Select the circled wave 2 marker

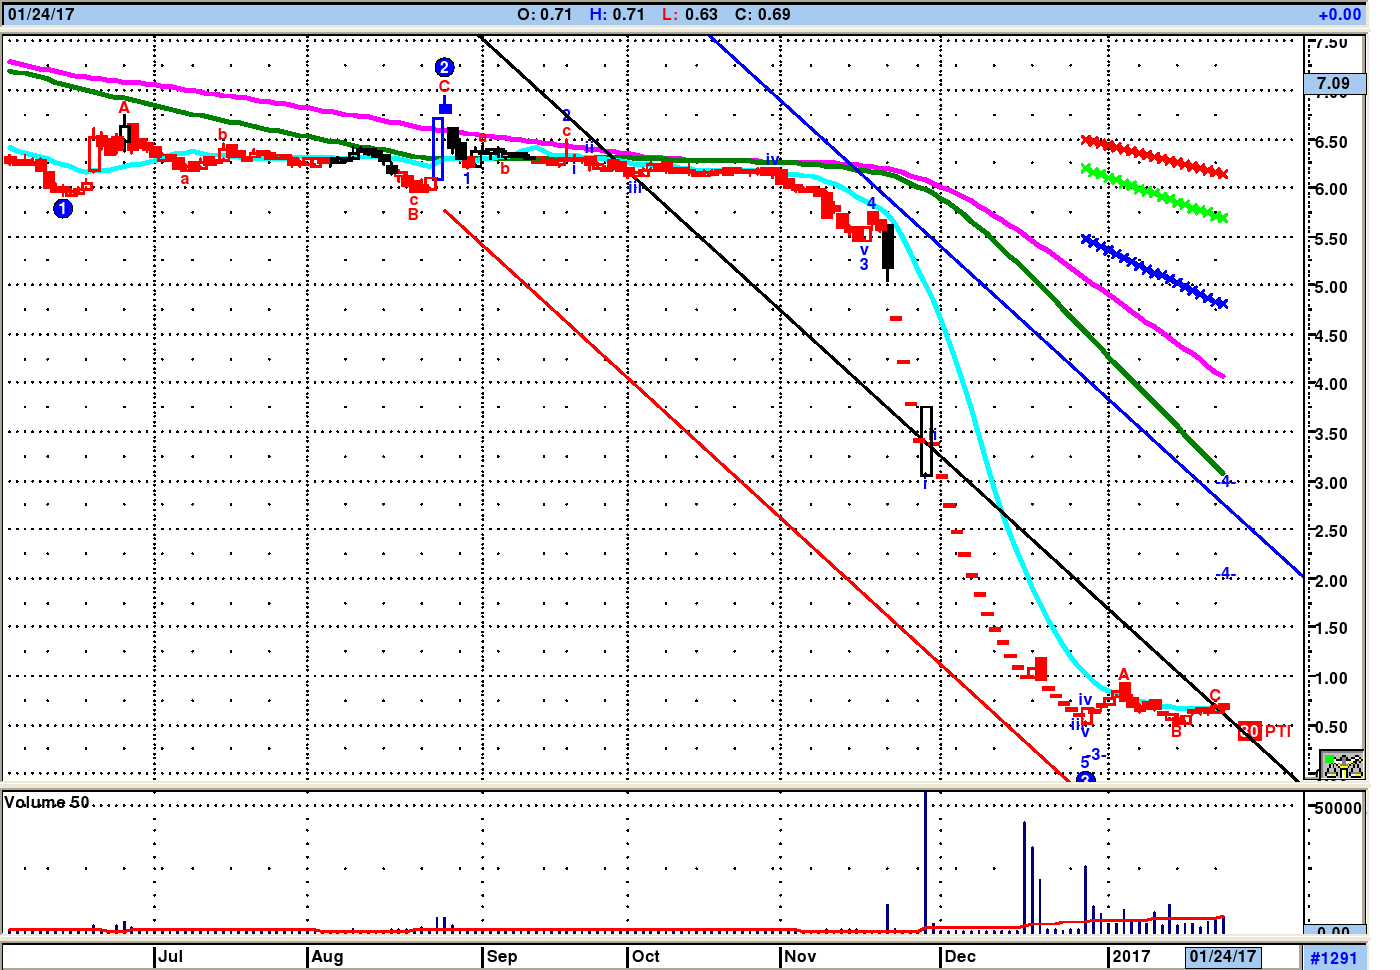[x=444, y=67]
